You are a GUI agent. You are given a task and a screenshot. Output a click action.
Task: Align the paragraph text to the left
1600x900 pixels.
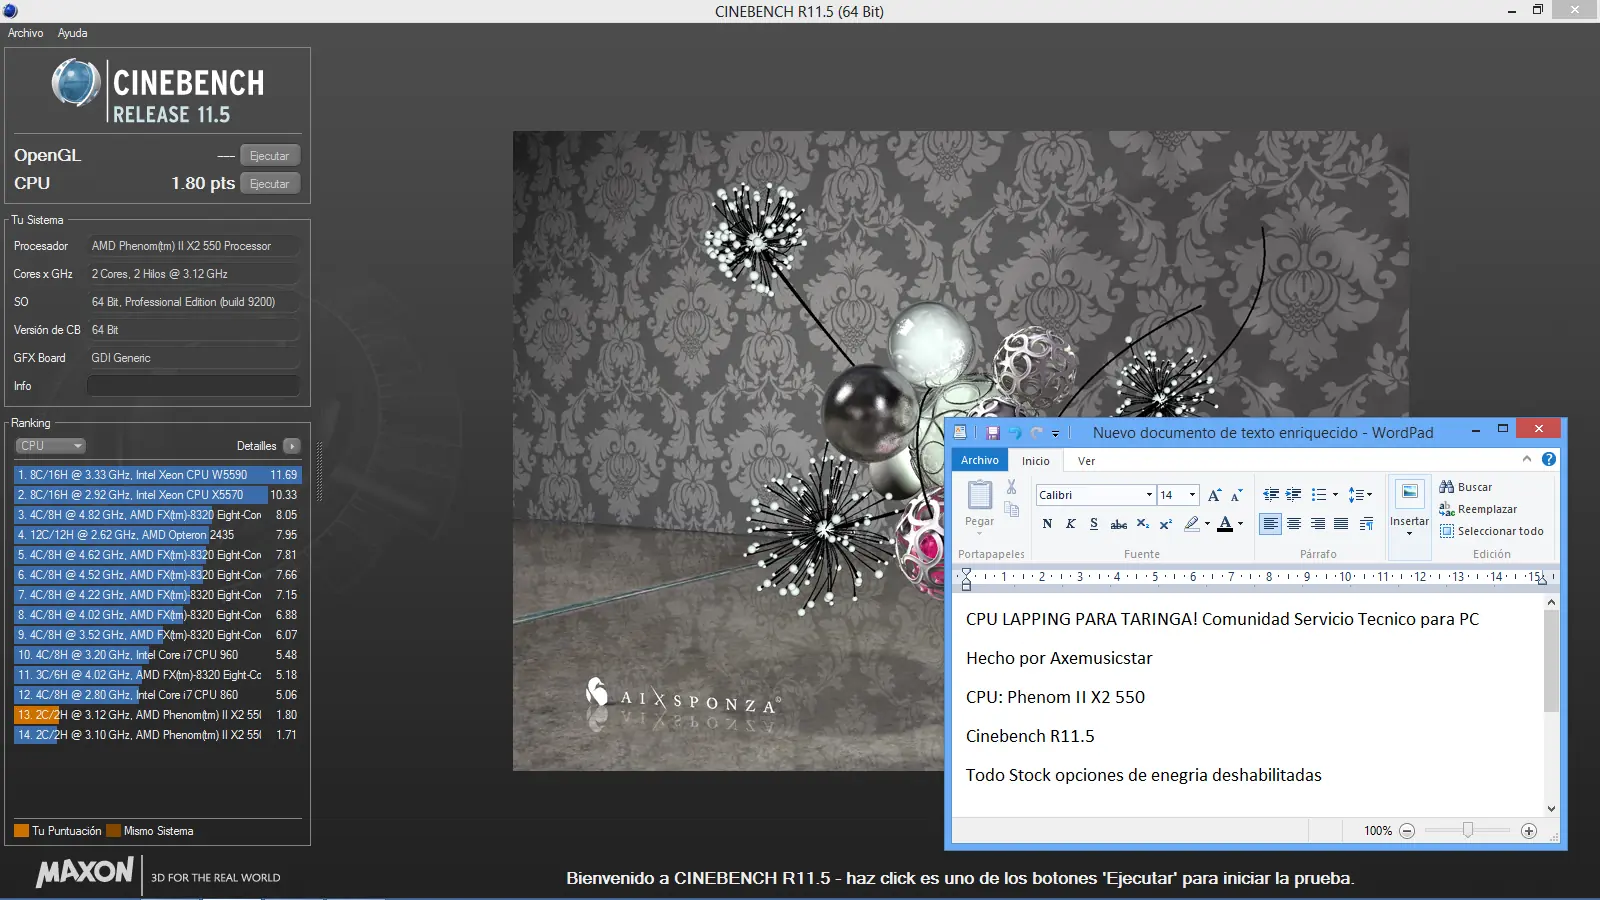tap(1270, 524)
